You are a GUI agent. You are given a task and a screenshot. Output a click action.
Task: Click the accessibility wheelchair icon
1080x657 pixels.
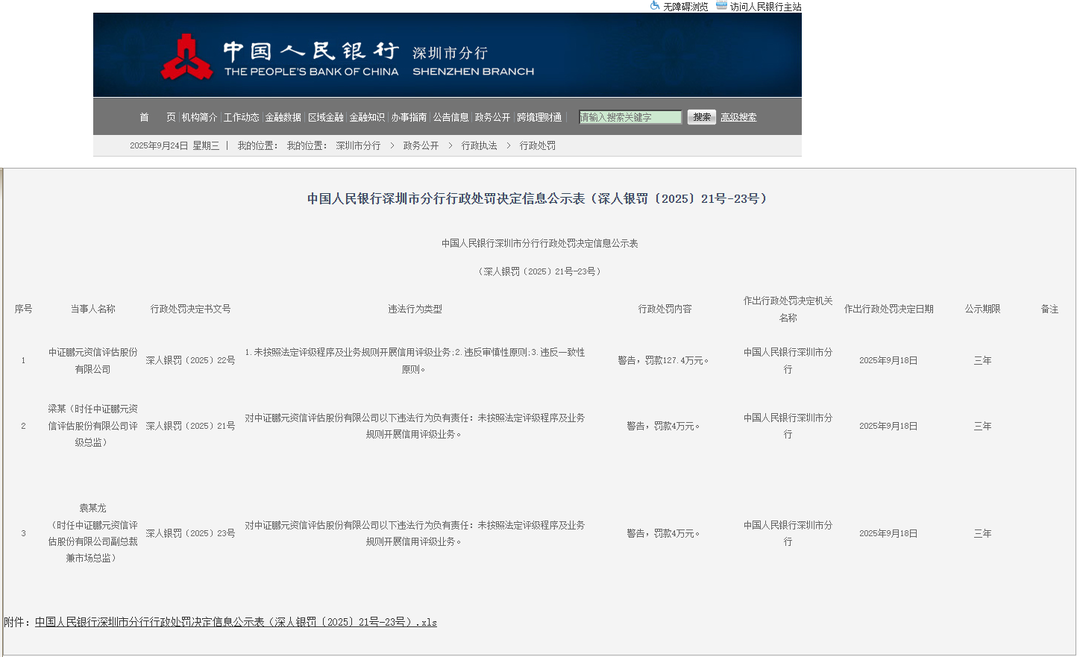pyautogui.click(x=655, y=6)
